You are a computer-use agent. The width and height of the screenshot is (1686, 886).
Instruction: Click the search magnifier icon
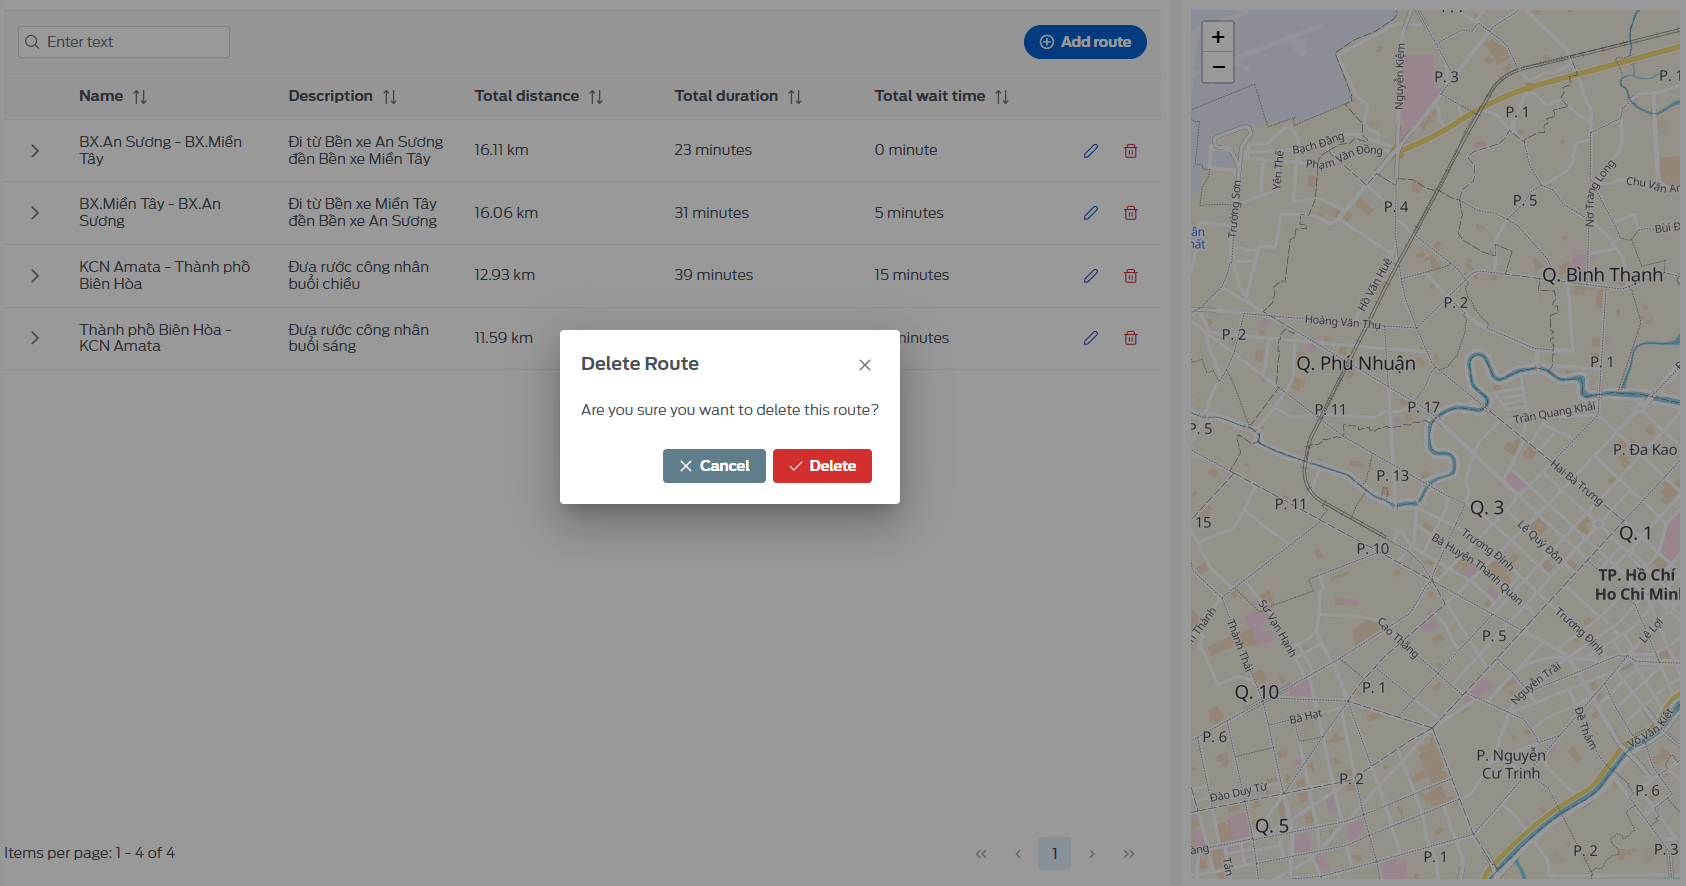(x=32, y=42)
